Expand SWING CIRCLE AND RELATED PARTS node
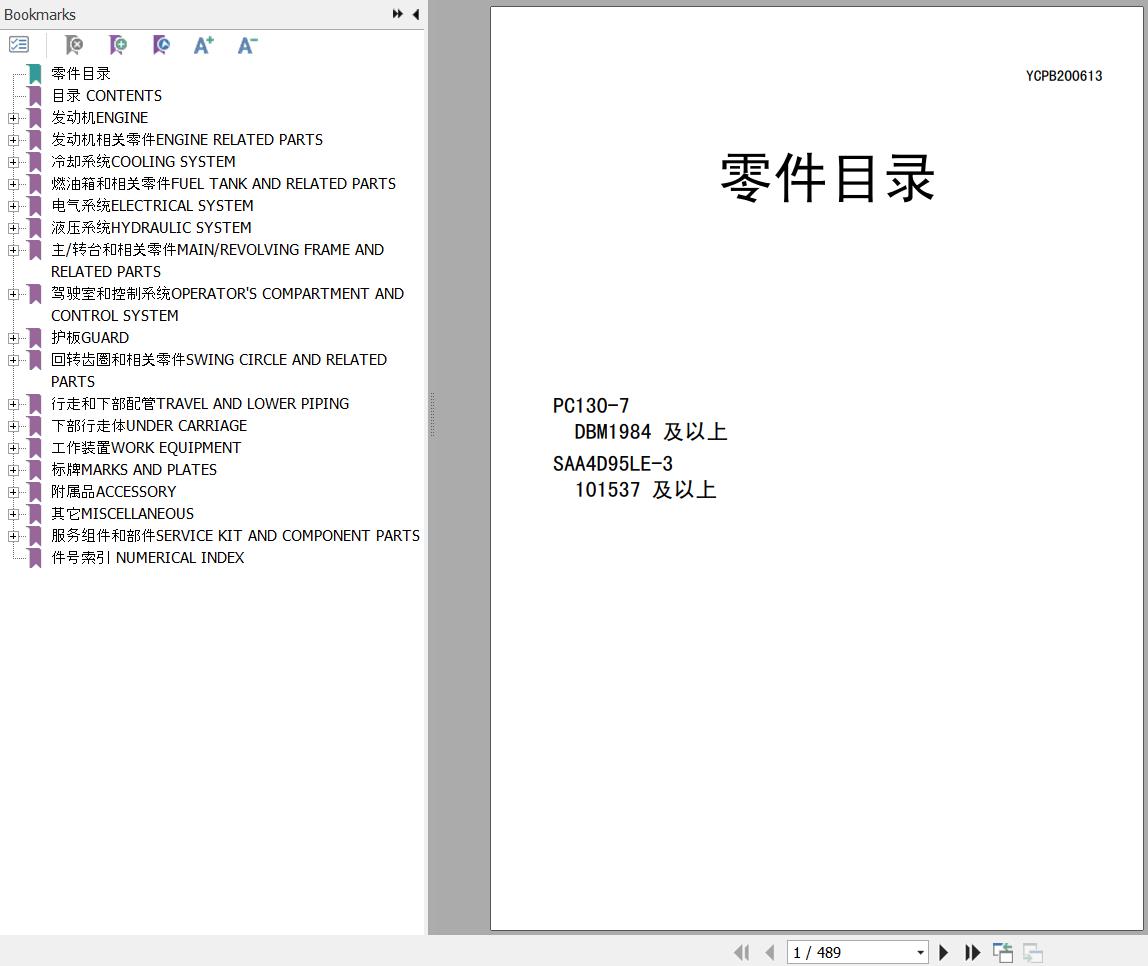Screen dimensions: 1148x966 tap(12, 360)
